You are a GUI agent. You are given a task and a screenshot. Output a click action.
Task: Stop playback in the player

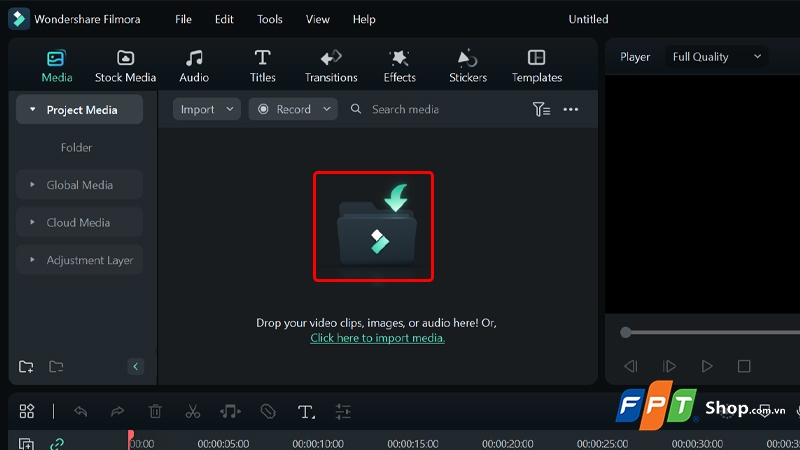click(x=744, y=366)
